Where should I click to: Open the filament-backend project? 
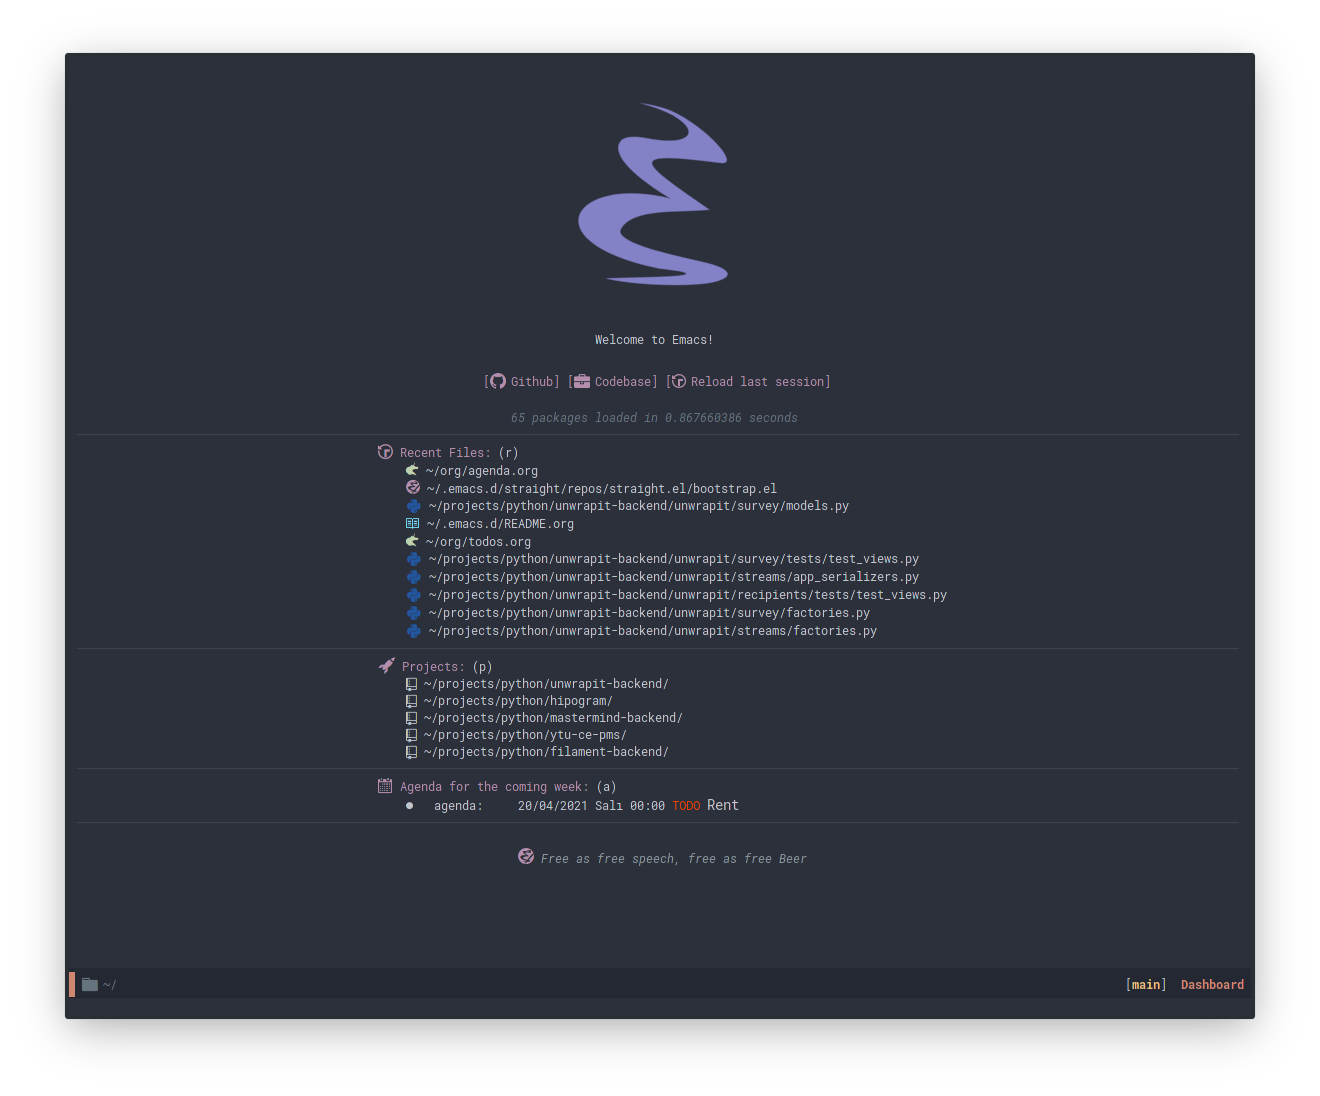pyautogui.click(x=546, y=752)
